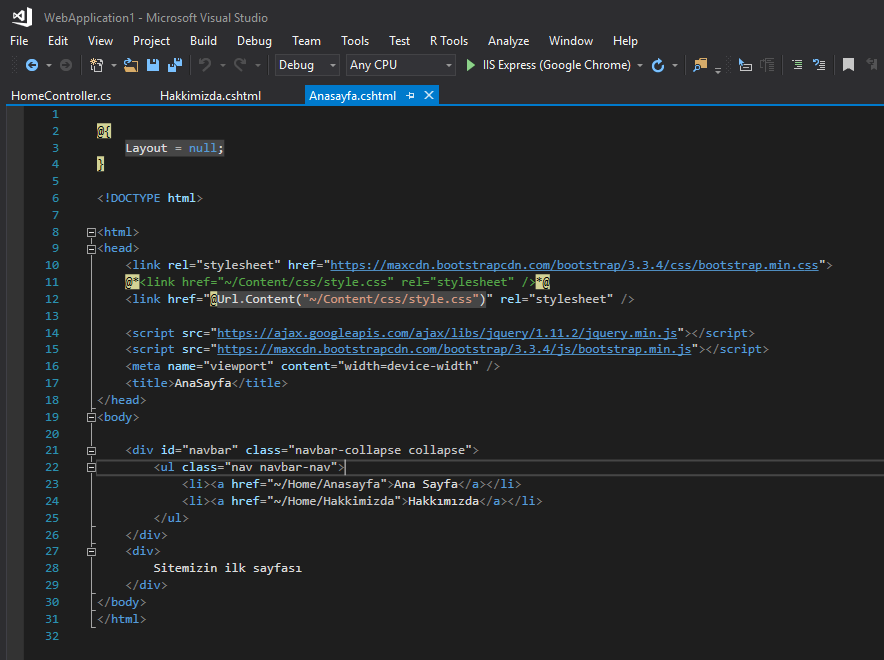The width and height of the screenshot is (884, 660).
Task: Click the Navigate Forward arrow button
Action: (x=66, y=65)
